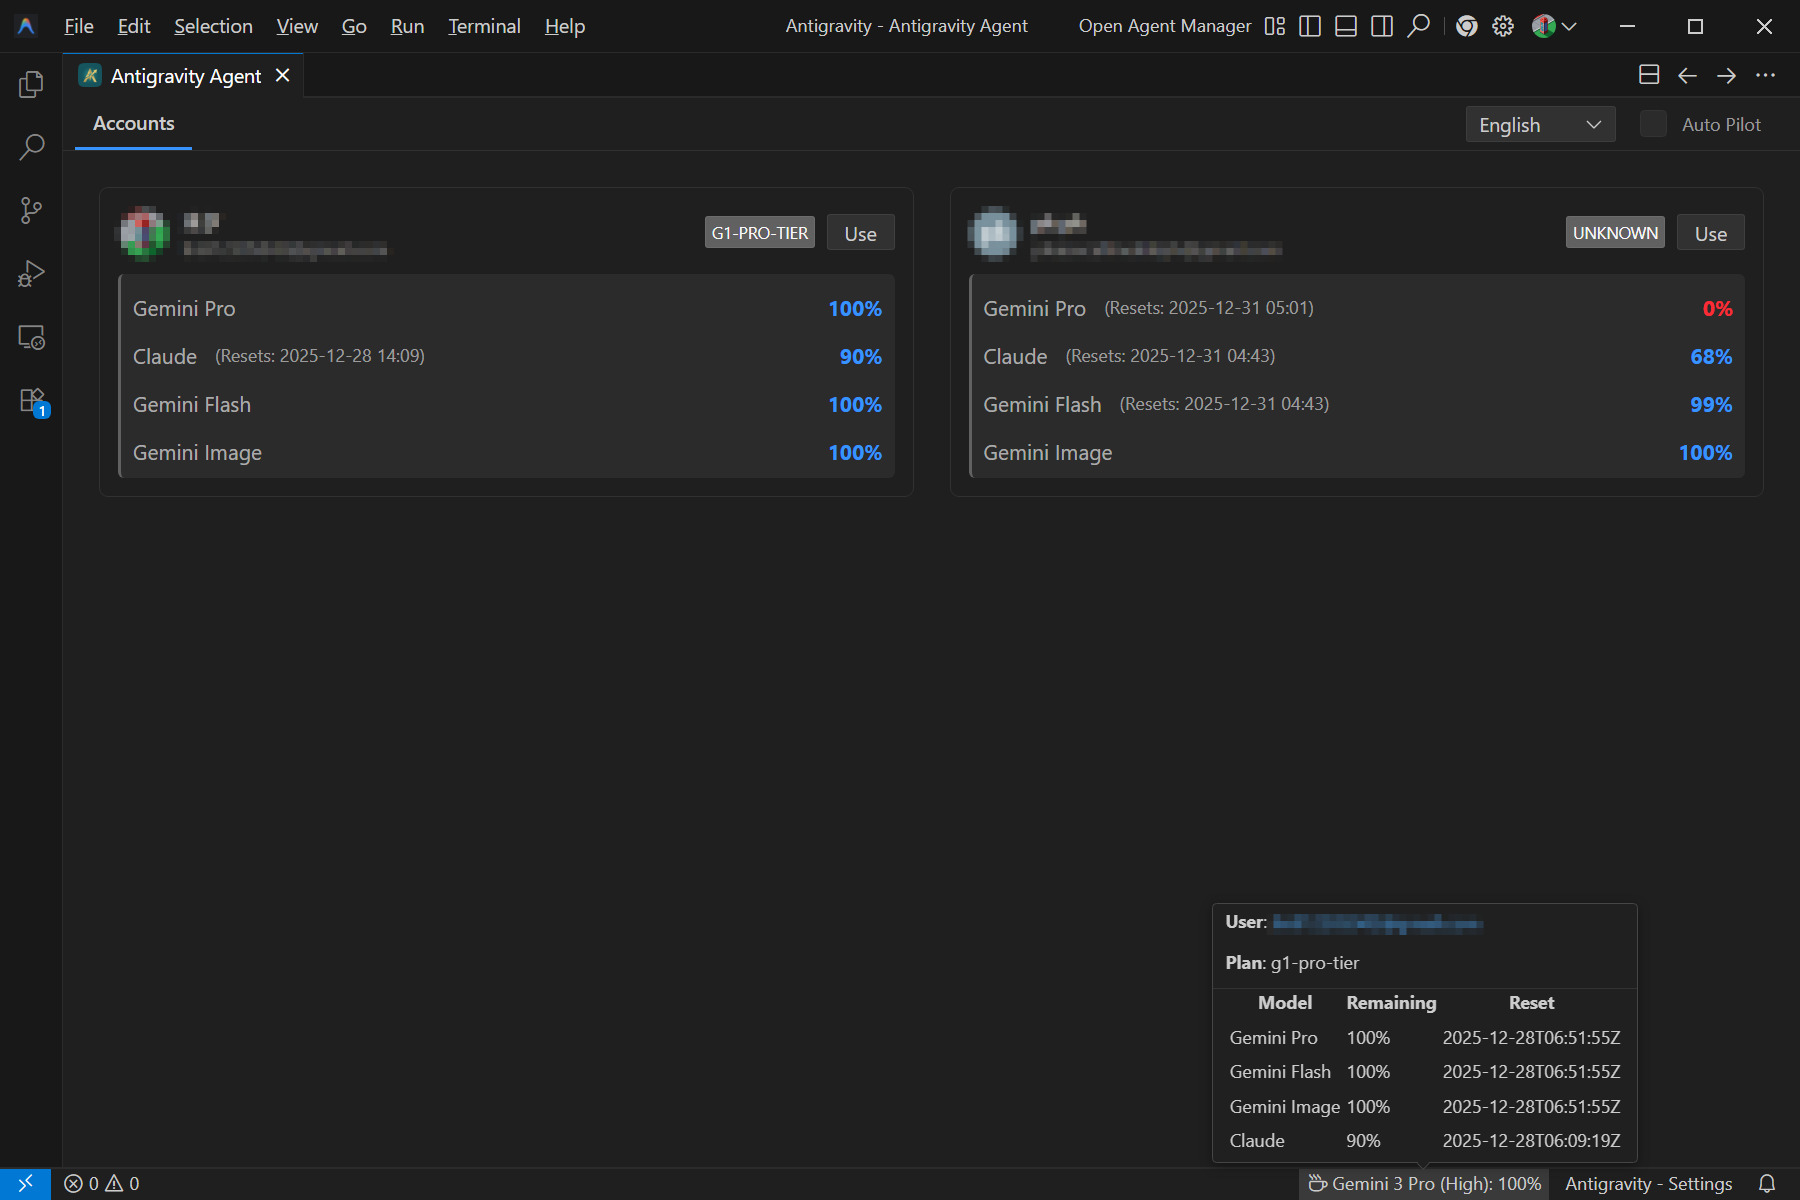Viewport: 1800px width, 1200px height.
Task: Open the Run and Debug view
Action: 31,274
